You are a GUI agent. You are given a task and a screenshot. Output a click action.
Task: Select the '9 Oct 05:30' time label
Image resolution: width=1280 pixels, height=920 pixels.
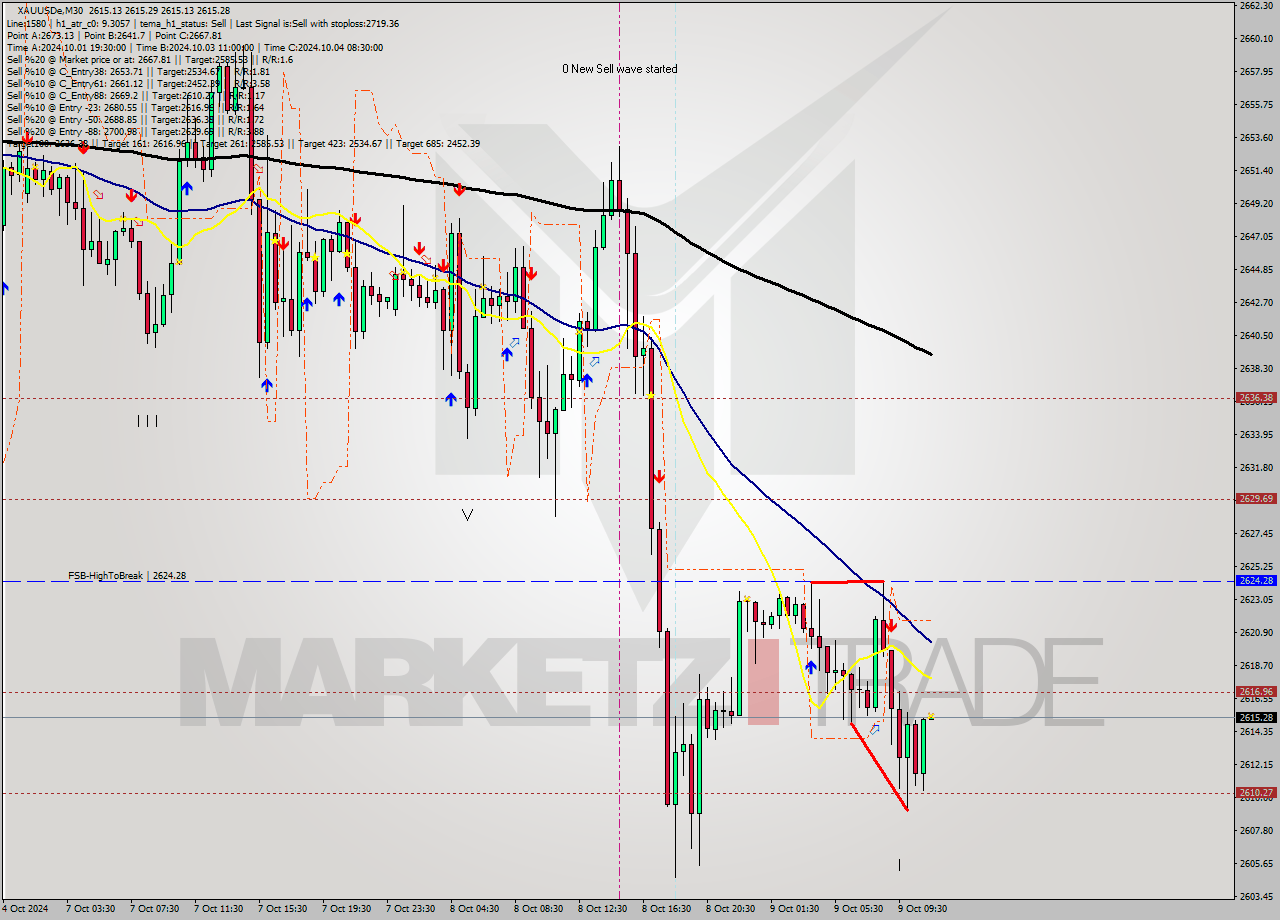coord(859,909)
